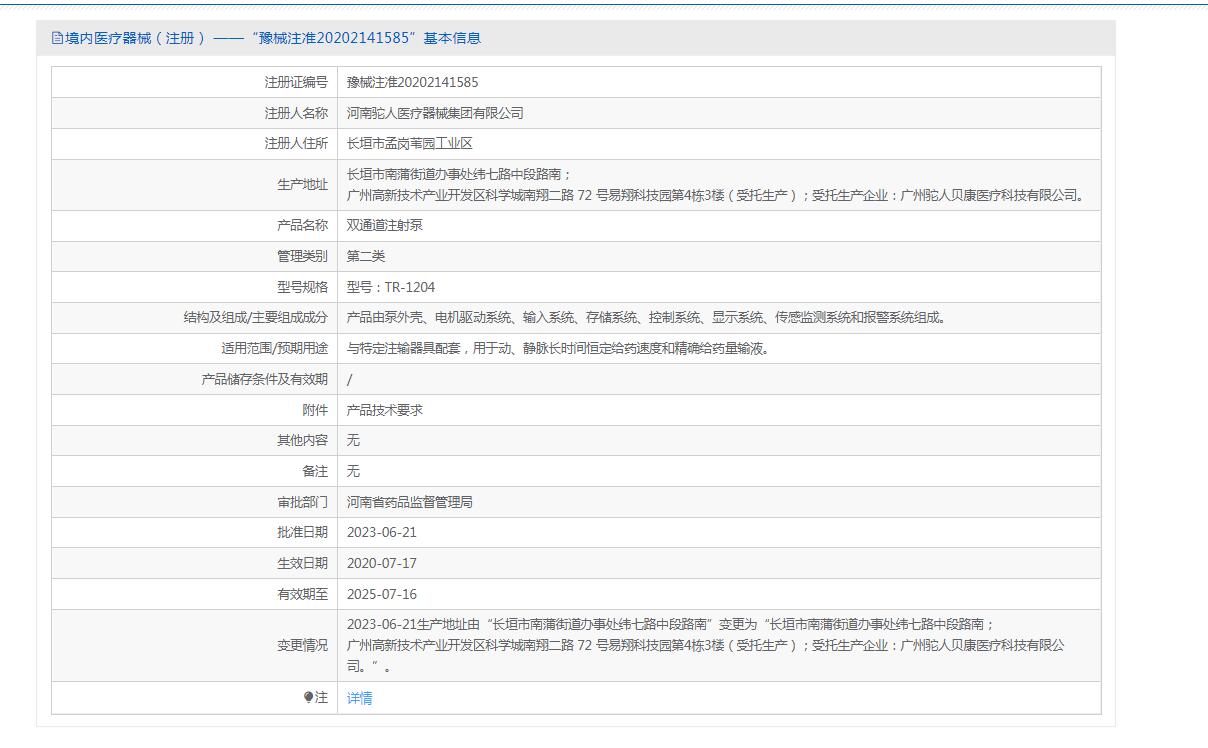The width and height of the screenshot is (1208, 748).
Task: Click the model specification TR-1204
Action: pyautogui.click(x=391, y=287)
